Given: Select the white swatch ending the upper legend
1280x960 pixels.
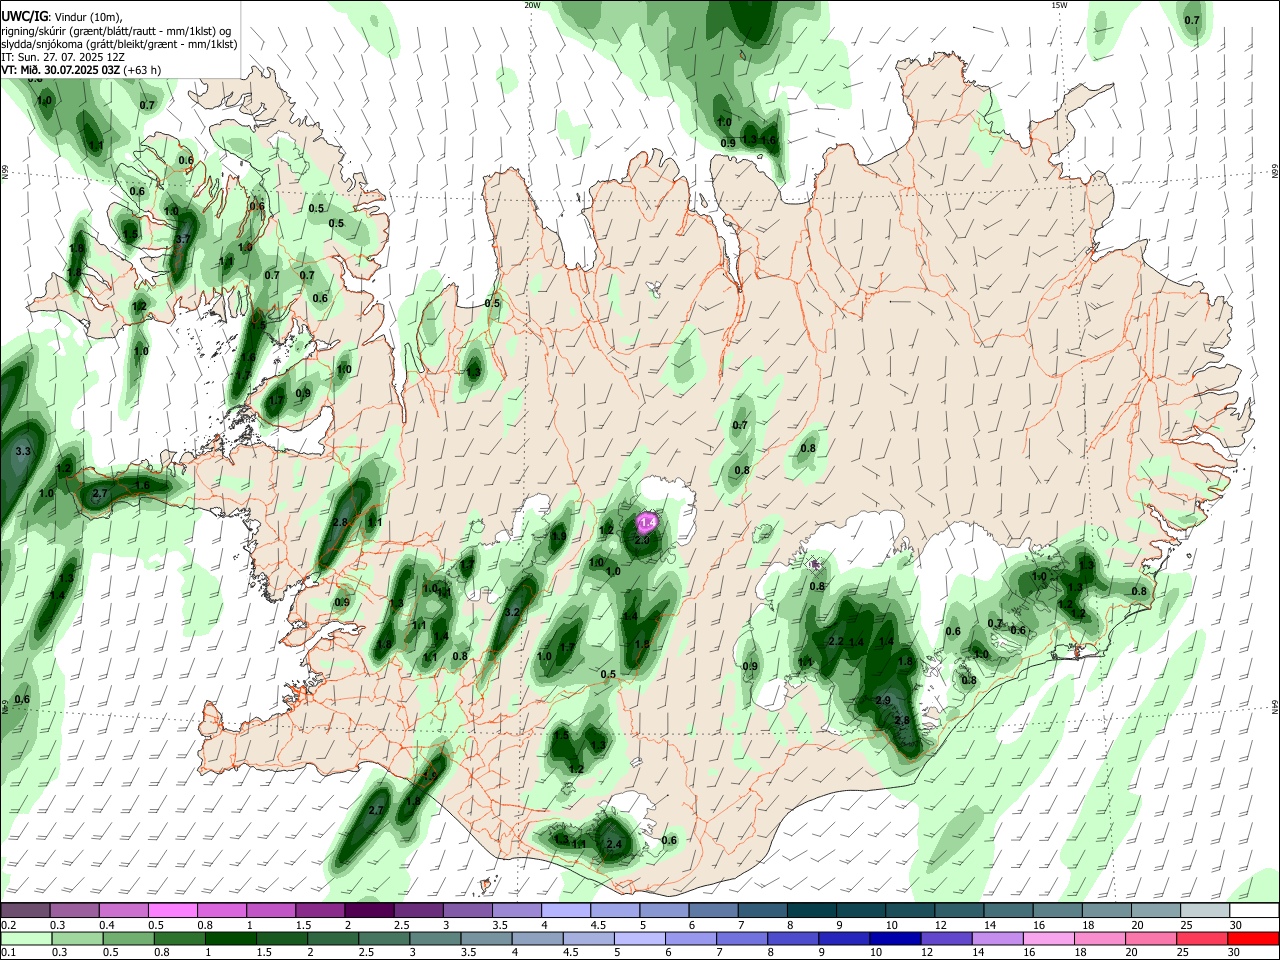Looking at the screenshot, I should (1254, 910).
